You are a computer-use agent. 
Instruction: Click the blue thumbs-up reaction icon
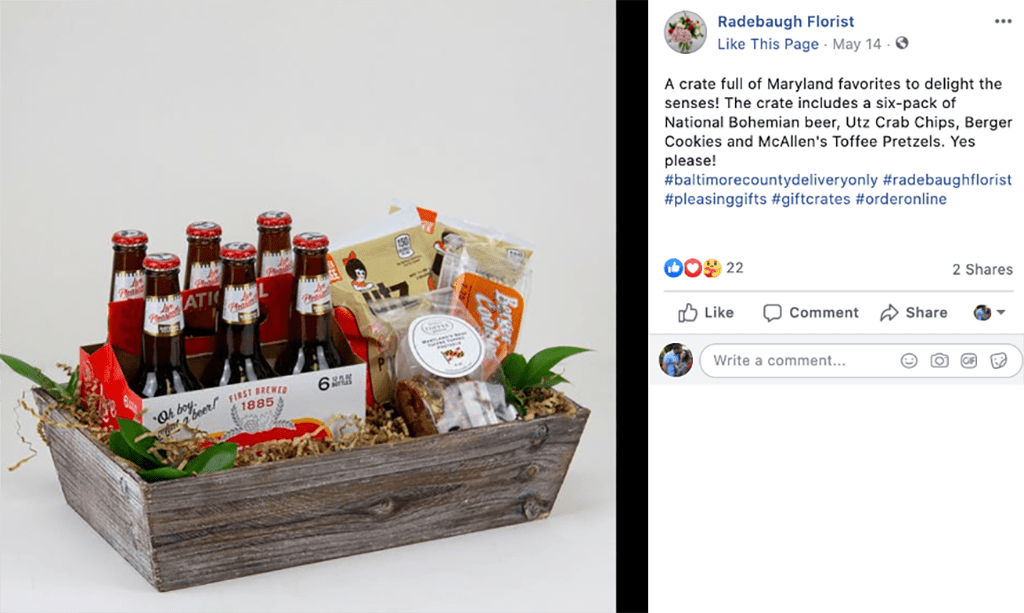[673, 268]
